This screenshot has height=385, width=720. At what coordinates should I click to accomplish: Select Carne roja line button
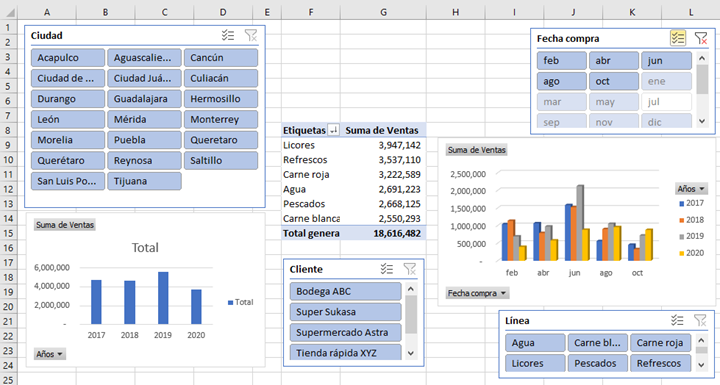click(660, 343)
